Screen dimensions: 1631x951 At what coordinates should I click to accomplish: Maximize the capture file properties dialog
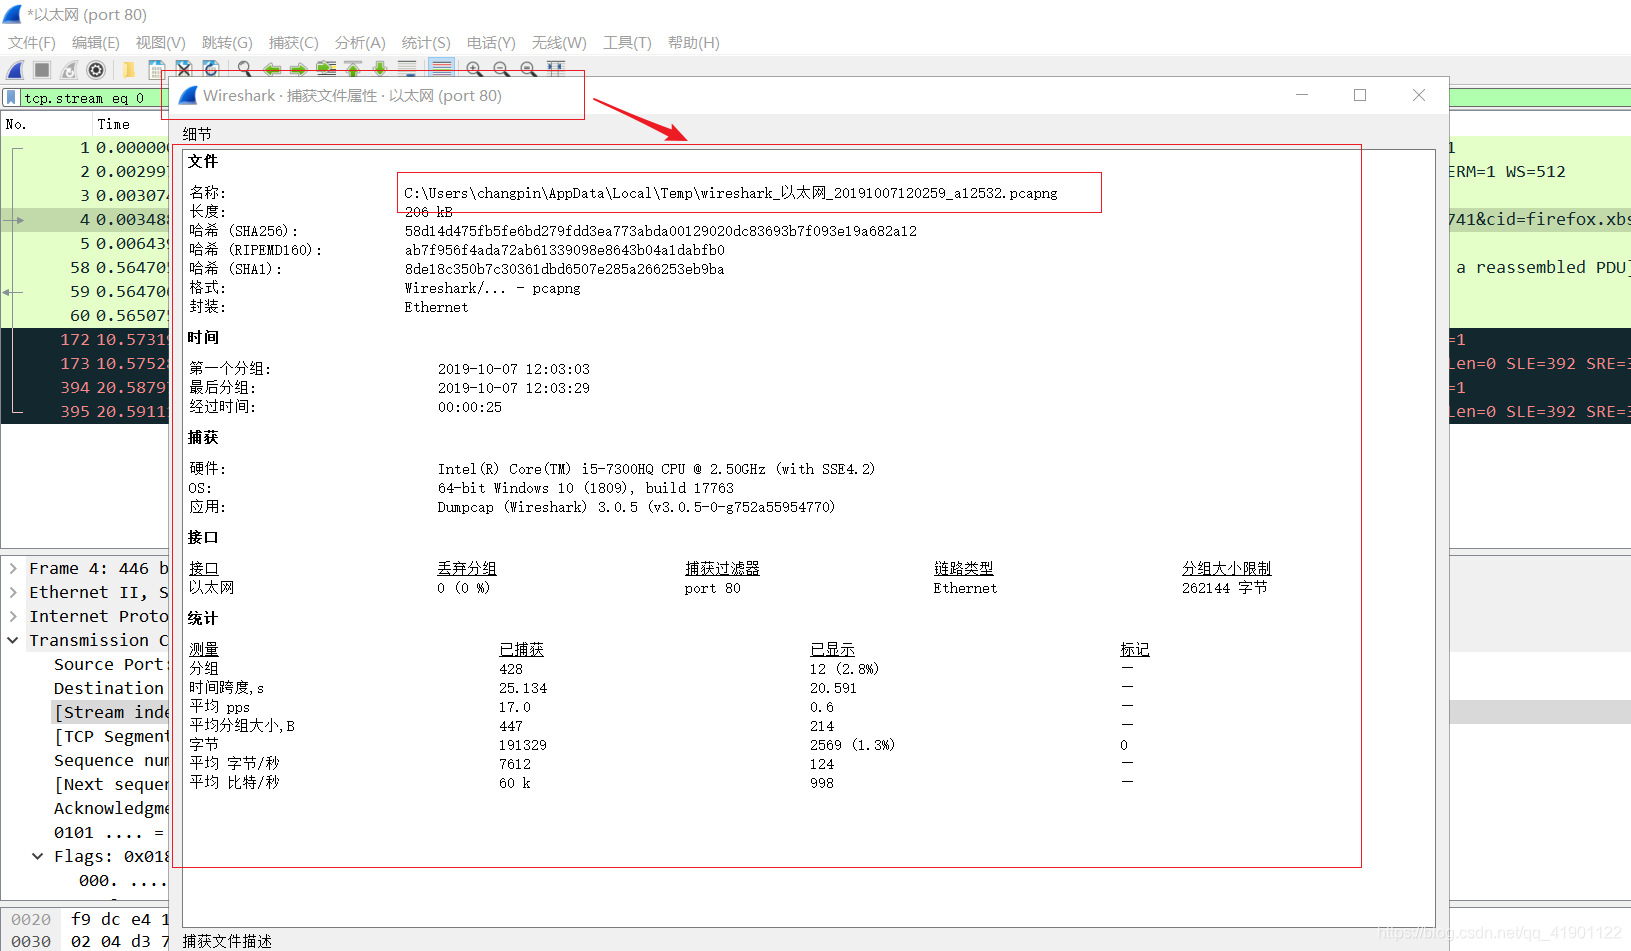point(1360,95)
